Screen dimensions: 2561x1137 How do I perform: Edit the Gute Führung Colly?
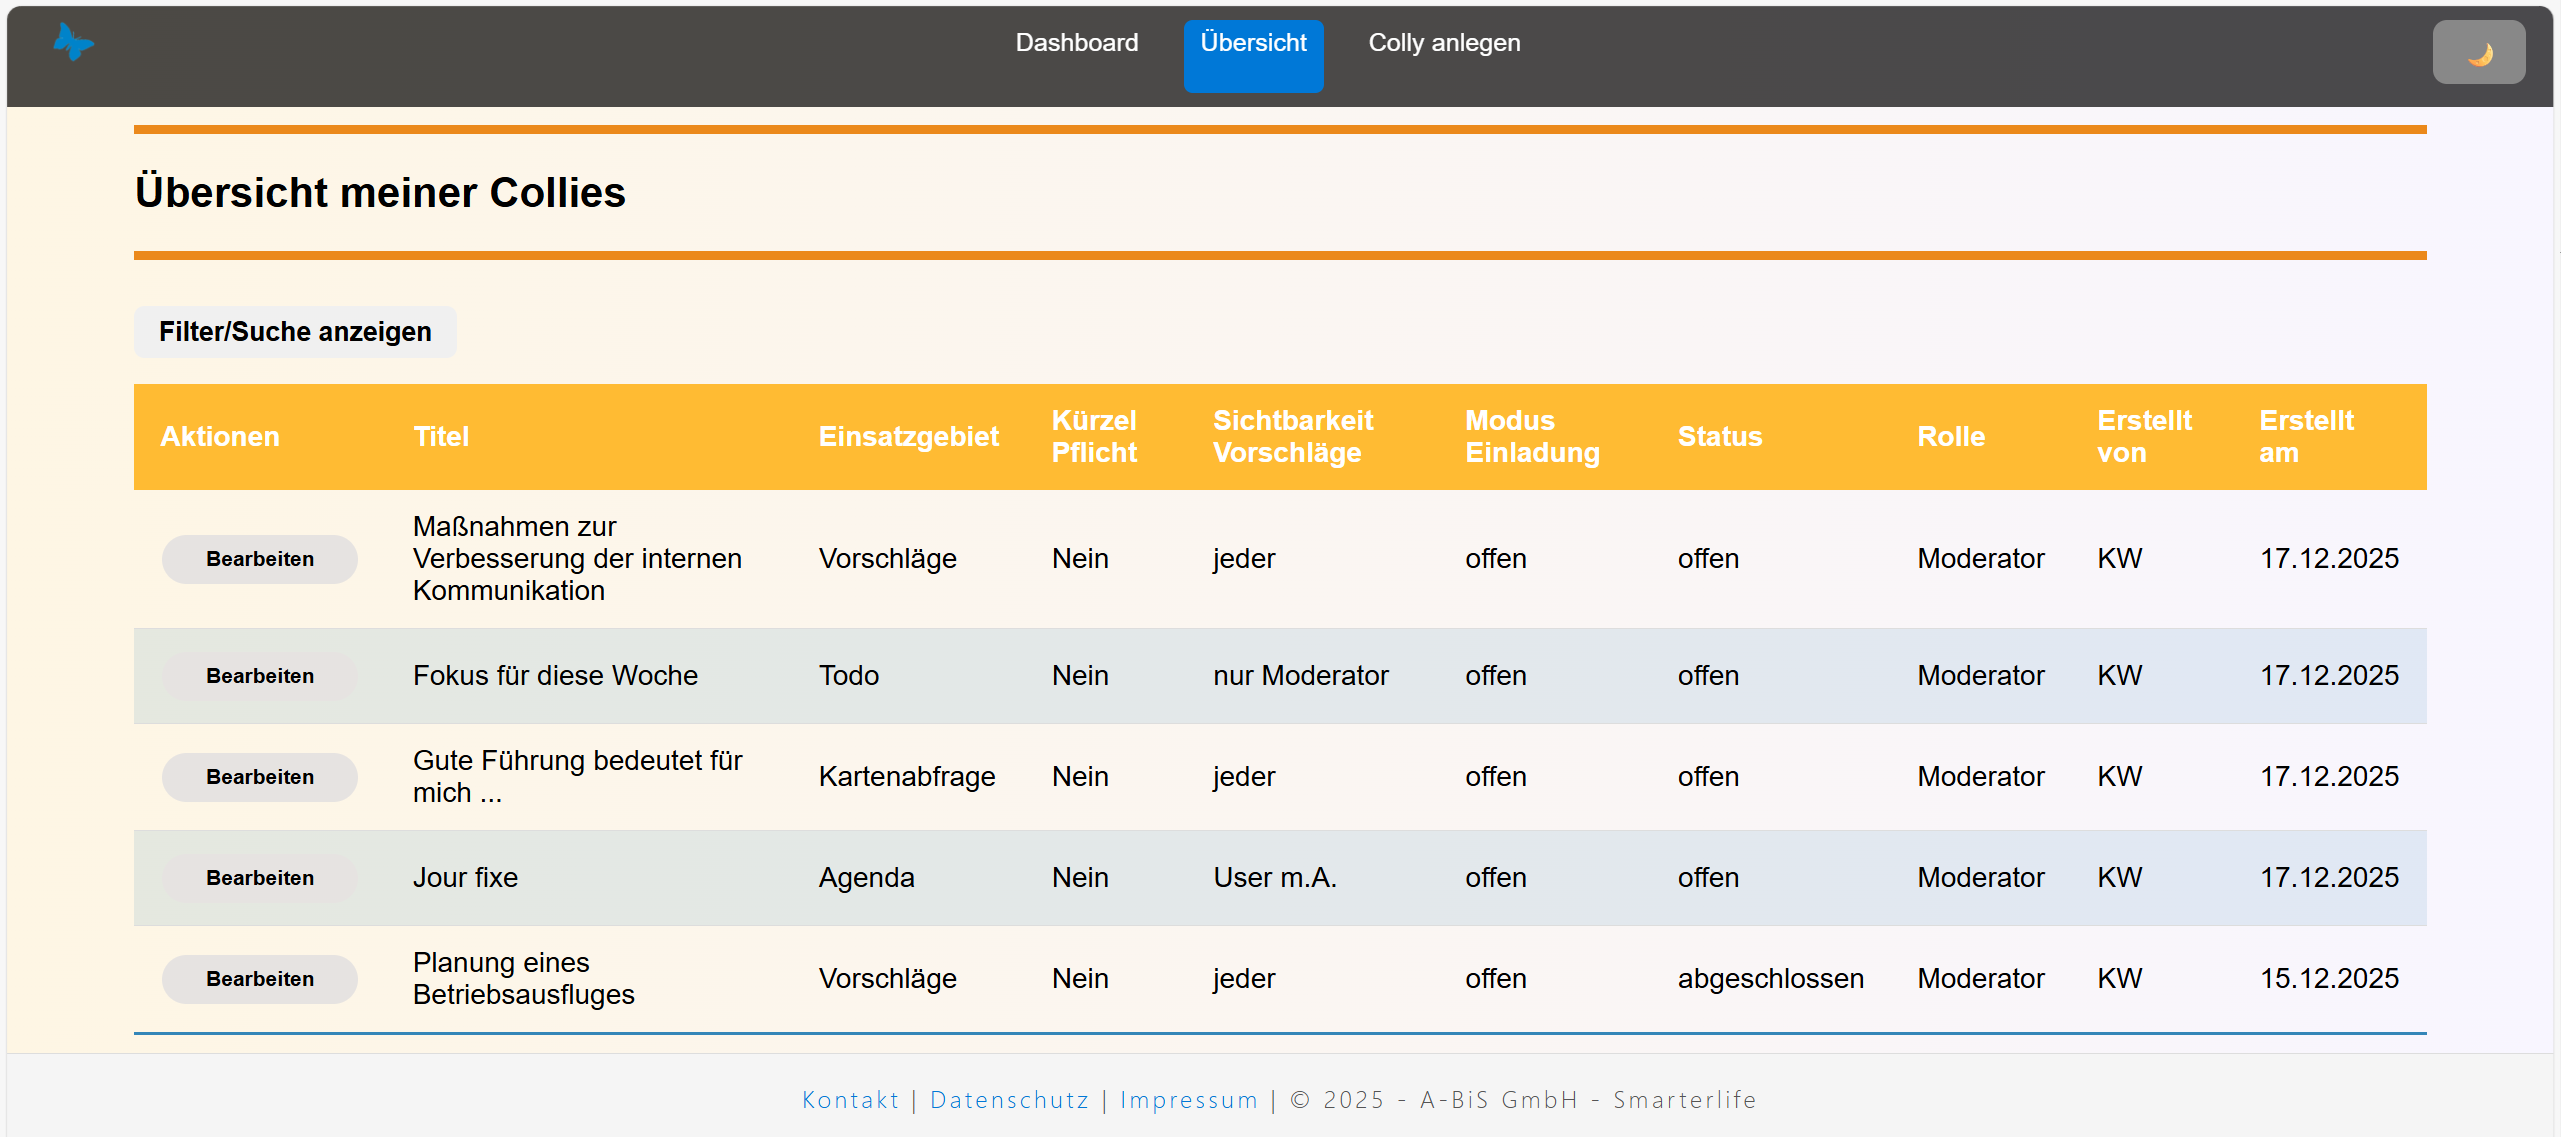260,777
